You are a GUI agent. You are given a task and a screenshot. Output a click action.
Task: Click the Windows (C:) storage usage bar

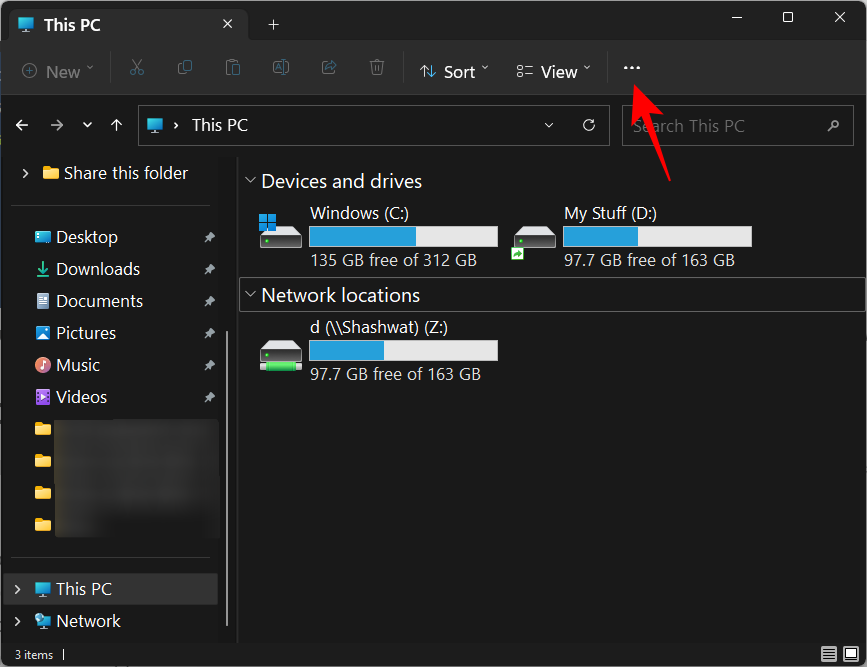tap(401, 236)
